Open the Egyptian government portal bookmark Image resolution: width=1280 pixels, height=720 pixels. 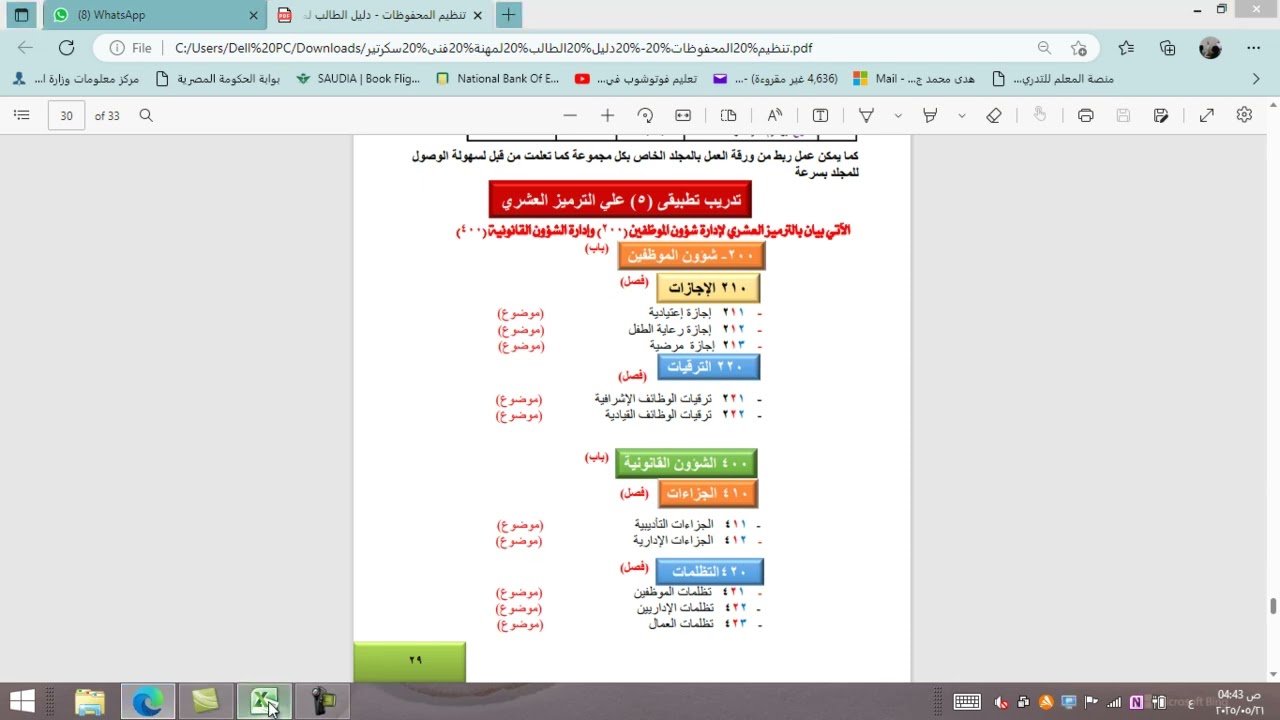click(218, 78)
